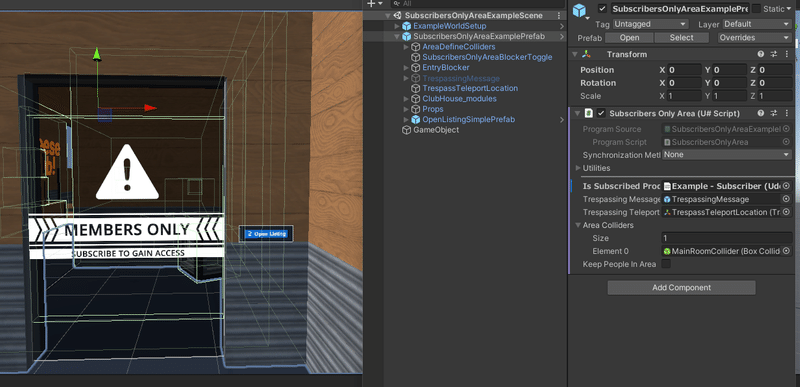800x387 pixels.
Task: Click object picker for Trespassing Message field
Action: (x=786, y=199)
